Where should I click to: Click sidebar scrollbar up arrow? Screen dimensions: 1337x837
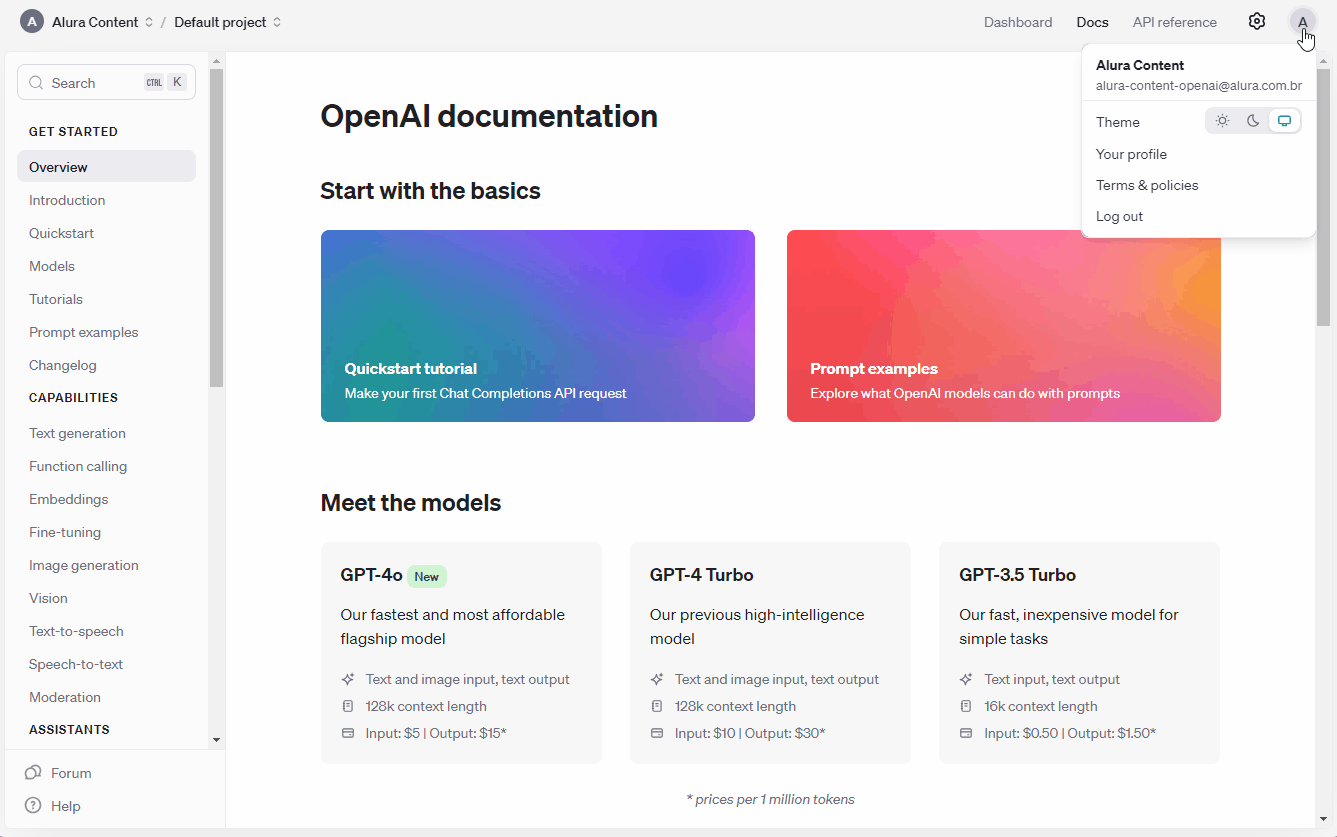pos(216,61)
